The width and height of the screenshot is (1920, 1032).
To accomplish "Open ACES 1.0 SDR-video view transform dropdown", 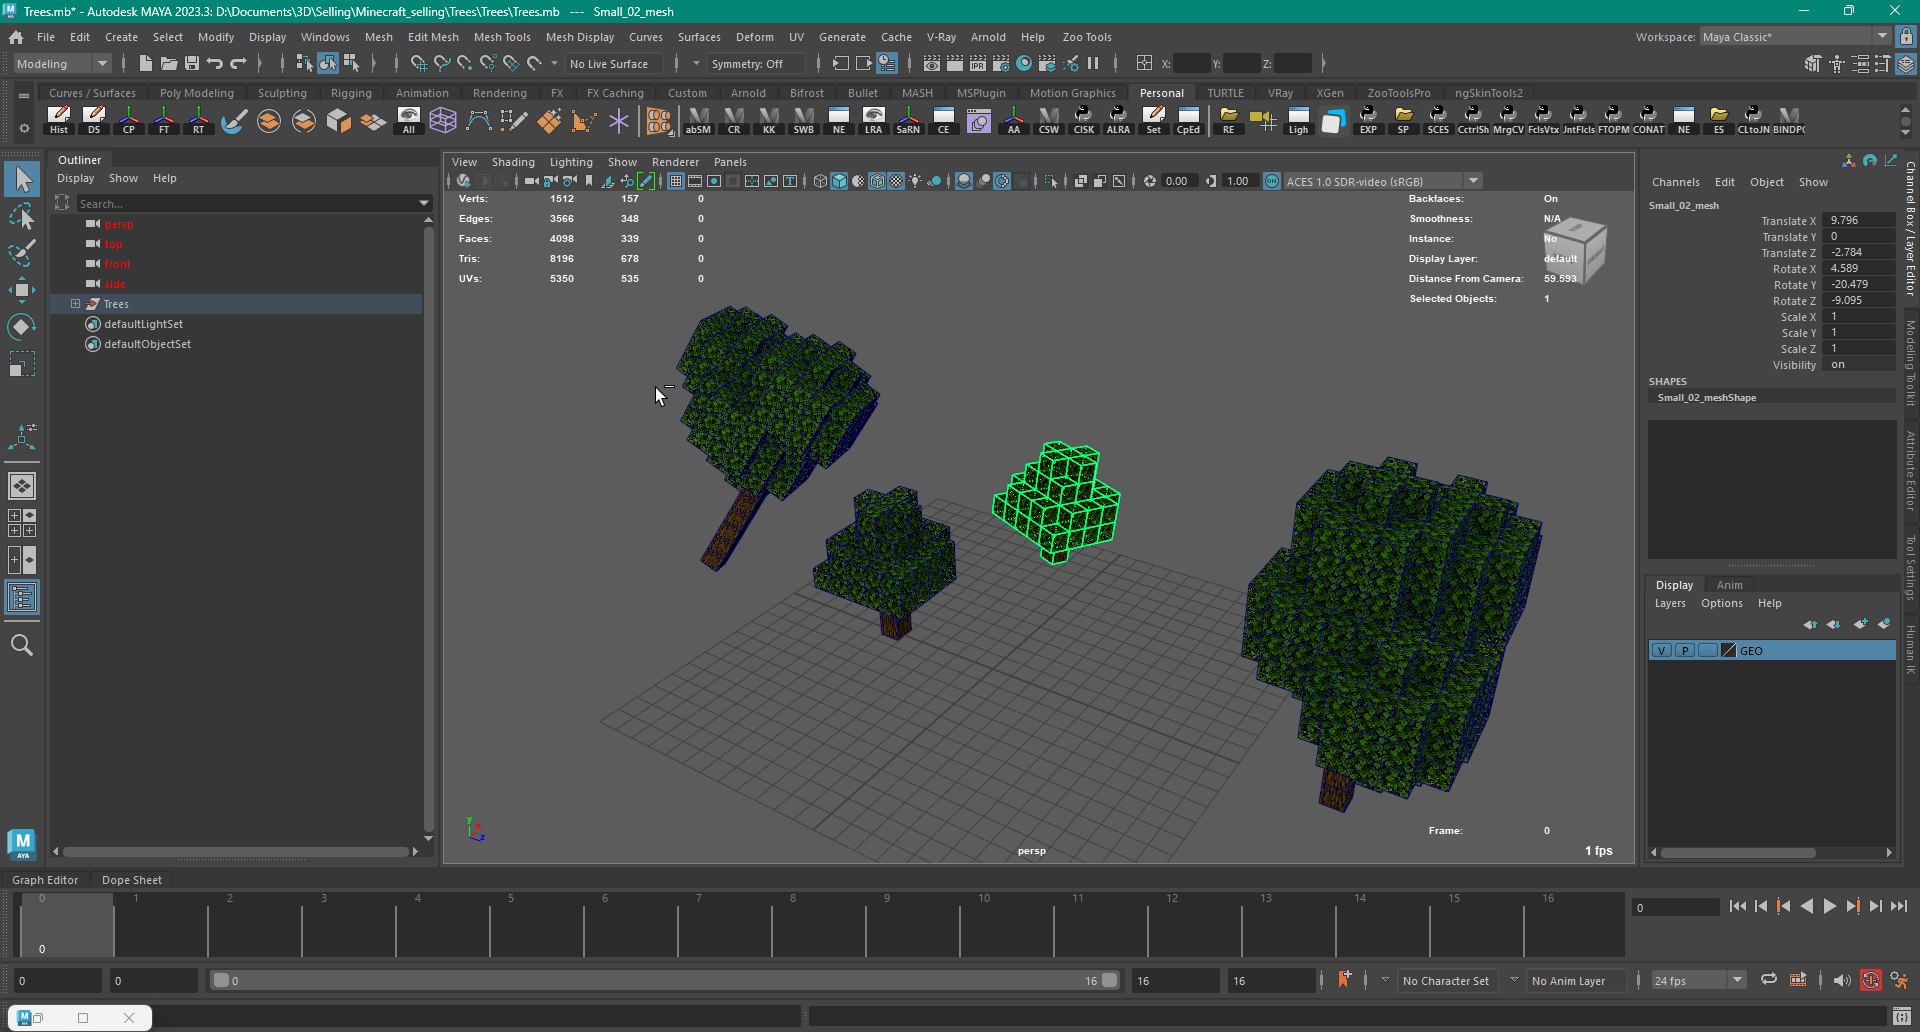I will (1382, 181).
